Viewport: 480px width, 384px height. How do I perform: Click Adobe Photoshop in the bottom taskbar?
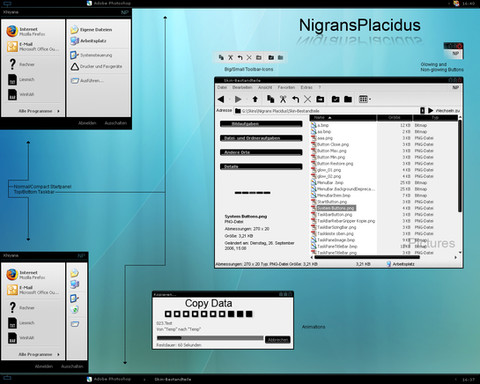(x=109, y=379)
